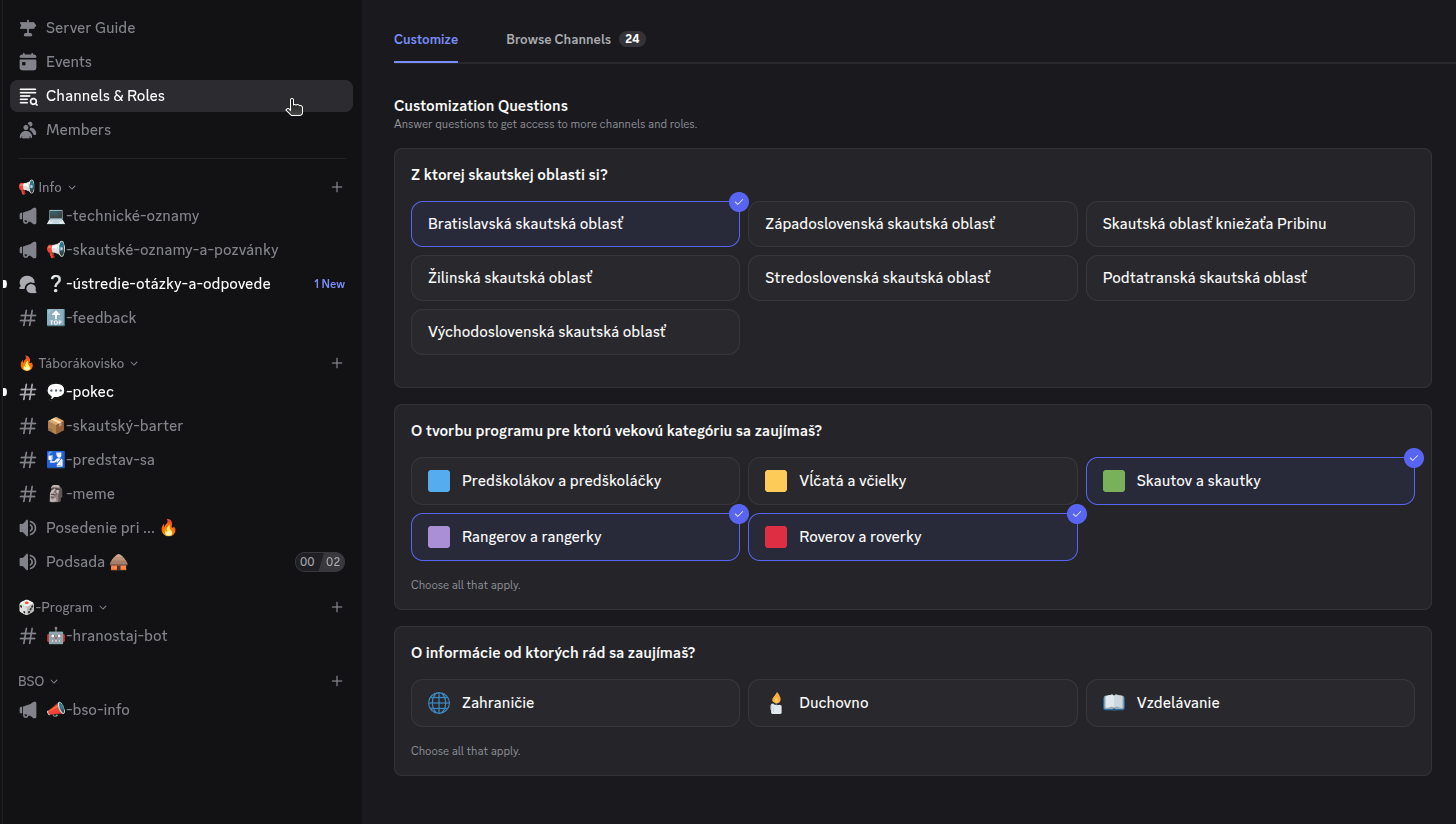This screenshot has height=824, width=1456.
Task: Click plus icon beside Táborákovisko category
Action: [x=337, y=363]
